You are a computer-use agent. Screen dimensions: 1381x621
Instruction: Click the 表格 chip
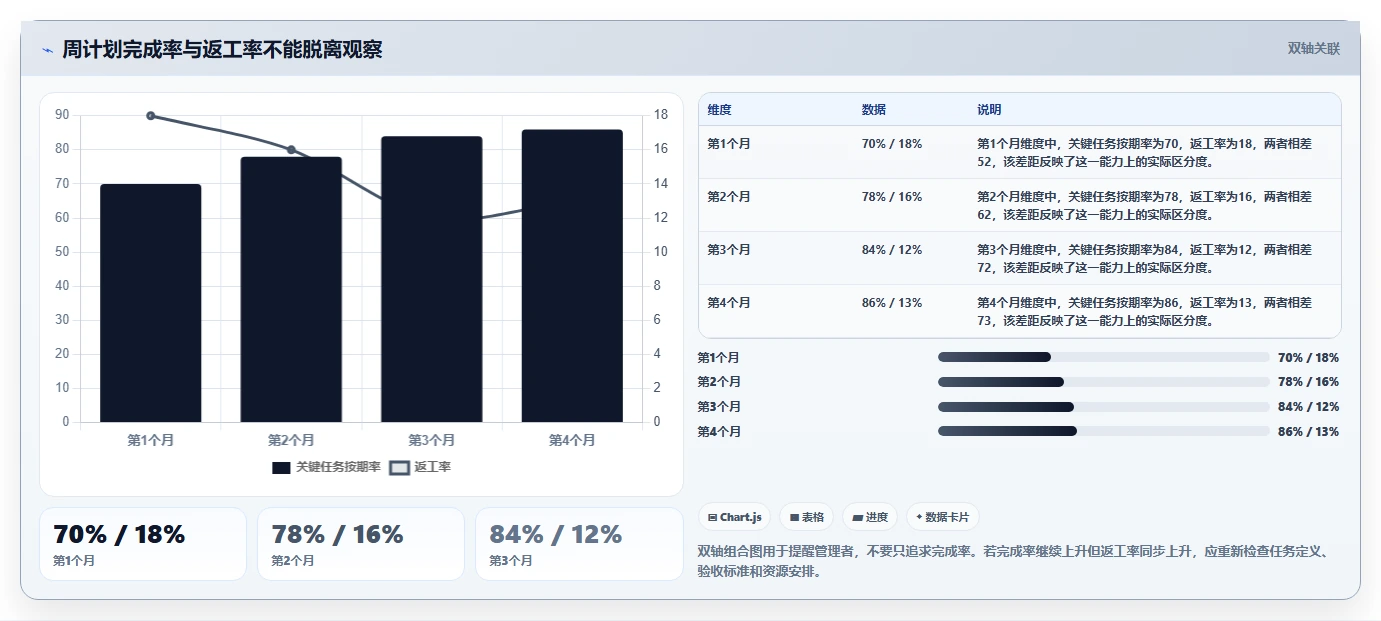[x=807, y=517]
